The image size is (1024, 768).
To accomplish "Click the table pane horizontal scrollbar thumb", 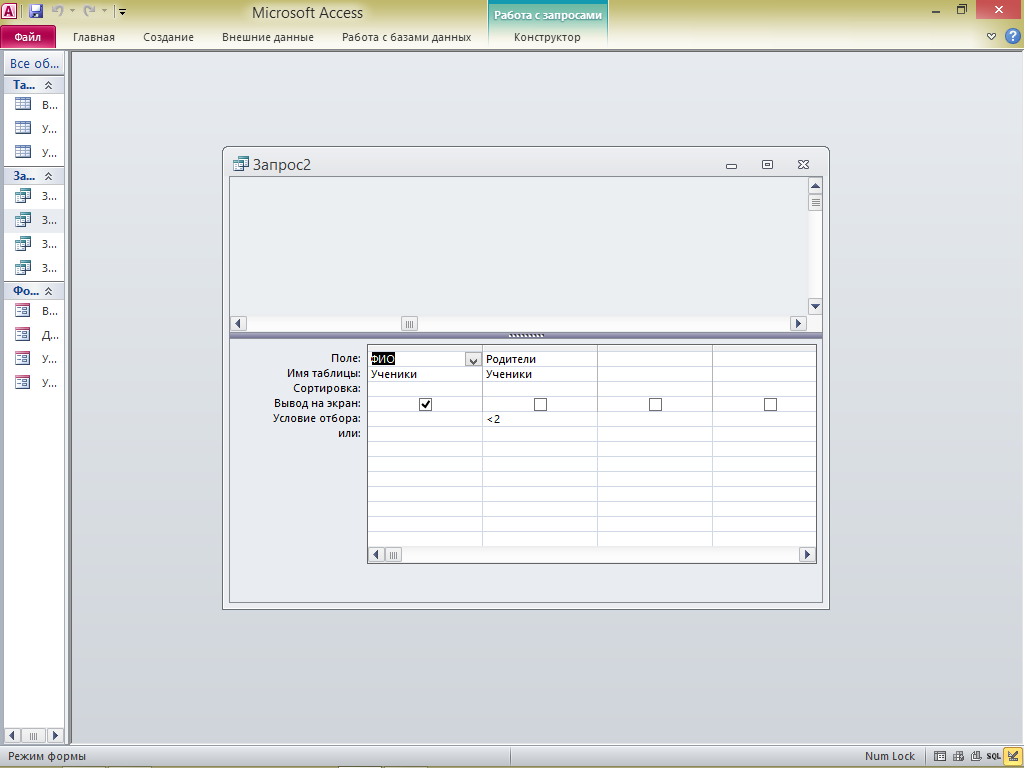I will pyautogui.click(x=409, y=324).
